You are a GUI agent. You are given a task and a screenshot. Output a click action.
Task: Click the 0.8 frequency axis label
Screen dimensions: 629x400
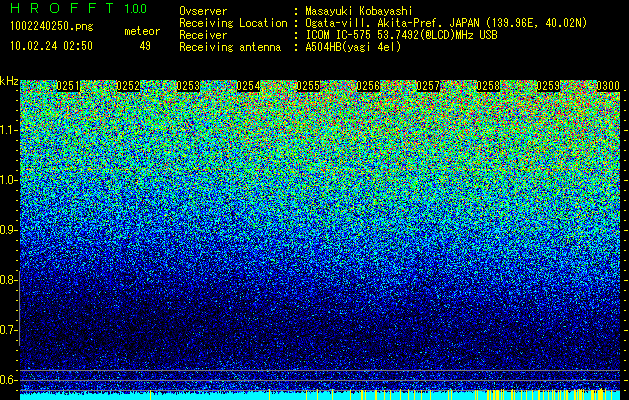tap(9, 280)
